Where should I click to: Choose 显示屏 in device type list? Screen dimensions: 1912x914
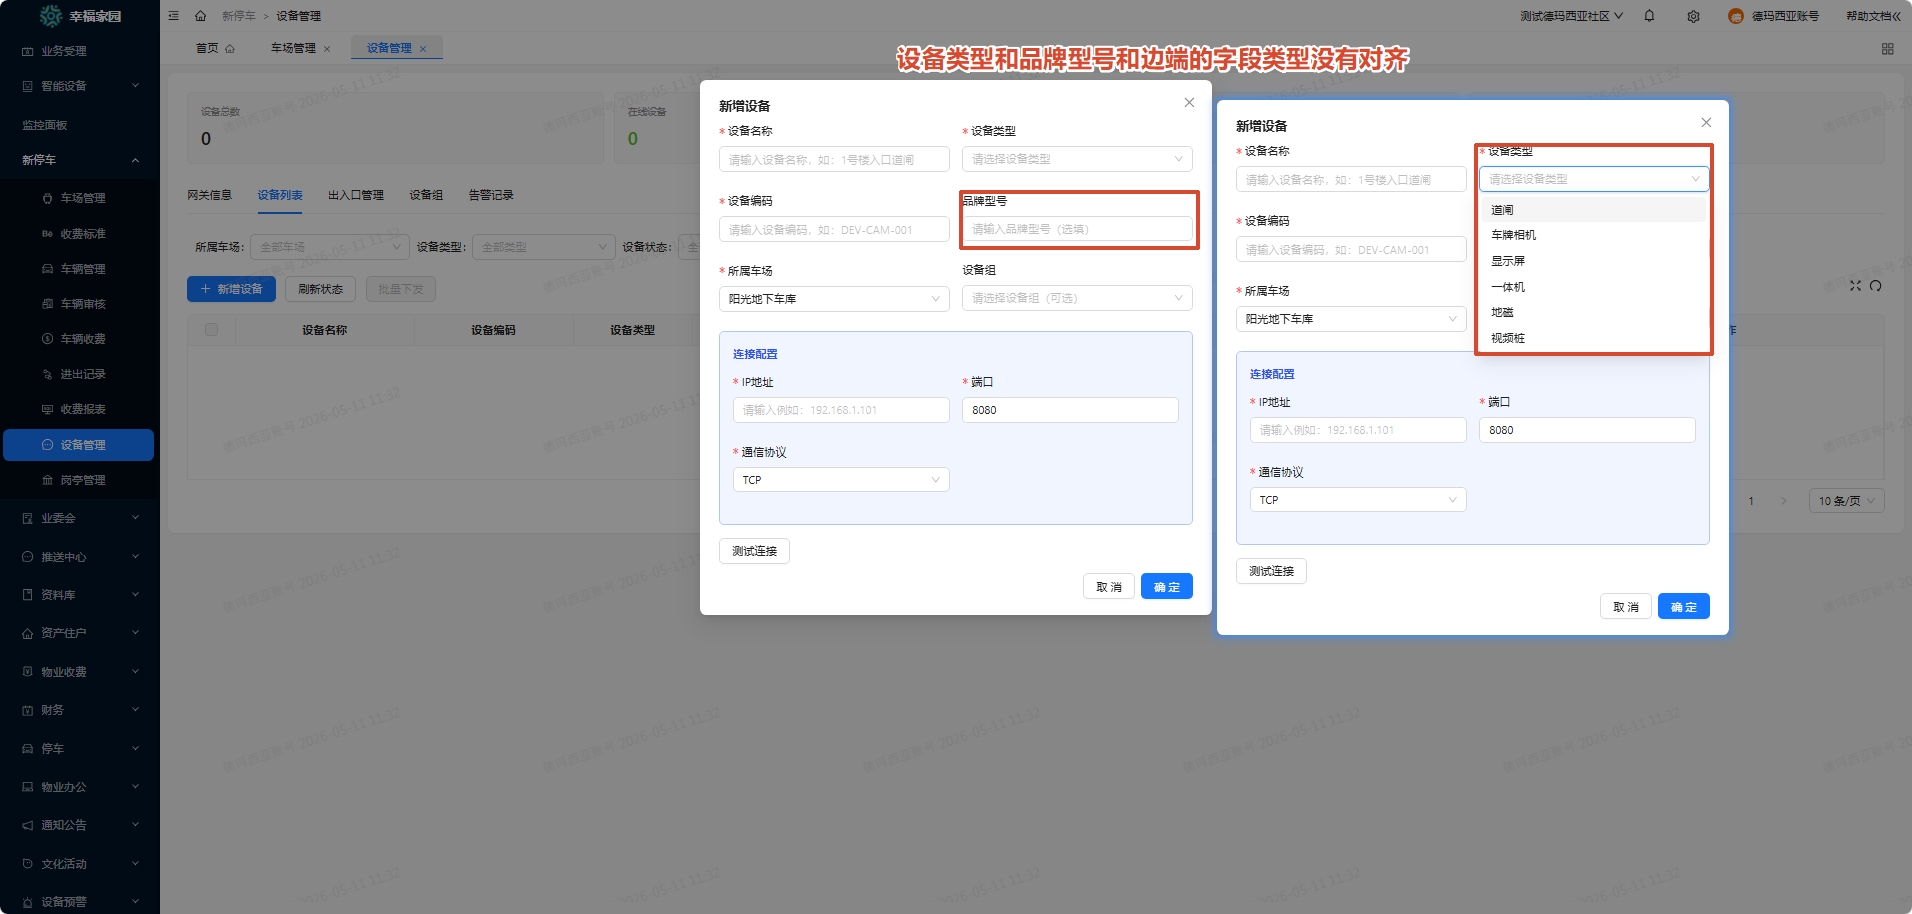(1593, 261)
